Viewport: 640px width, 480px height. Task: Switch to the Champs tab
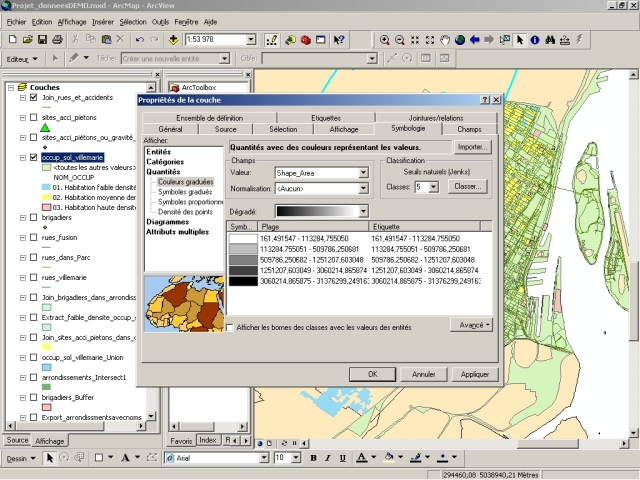click(x=469, y=129)
